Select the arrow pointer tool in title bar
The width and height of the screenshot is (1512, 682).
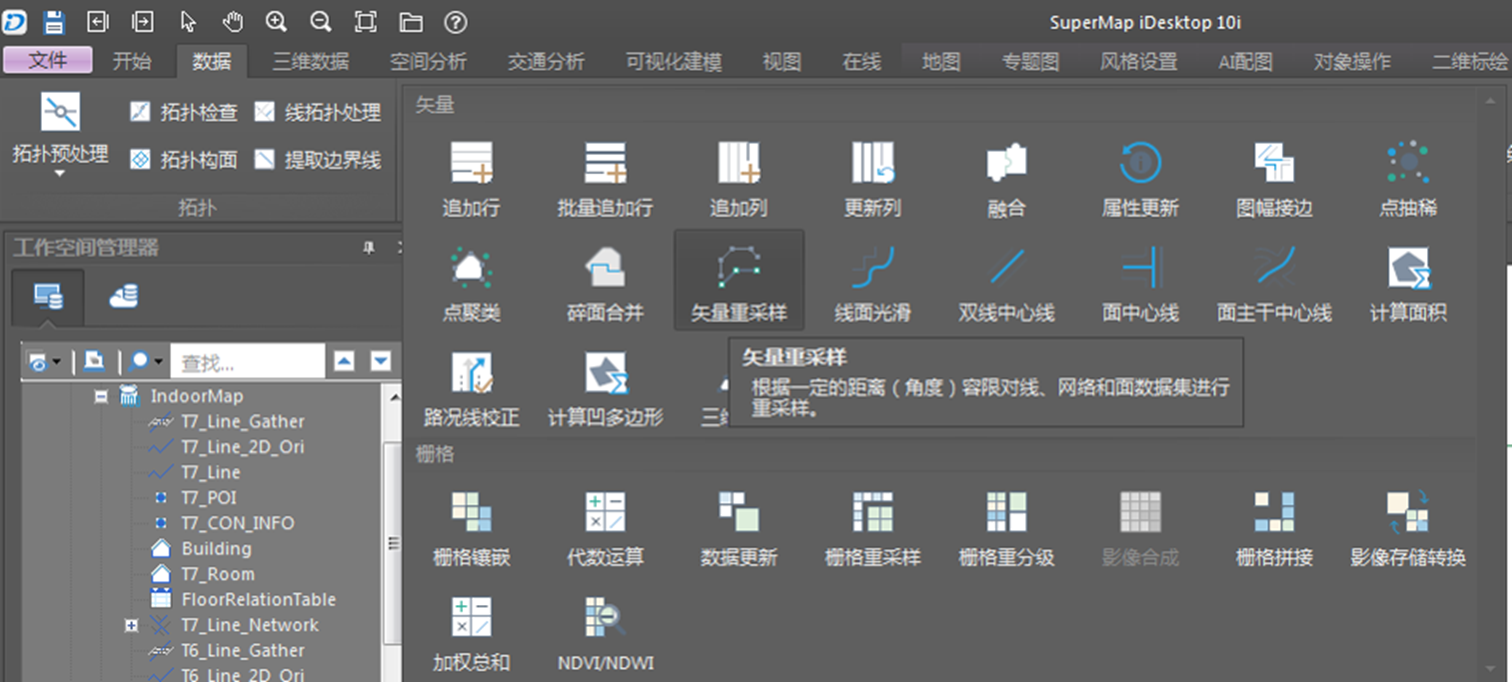tap(188, 21)
